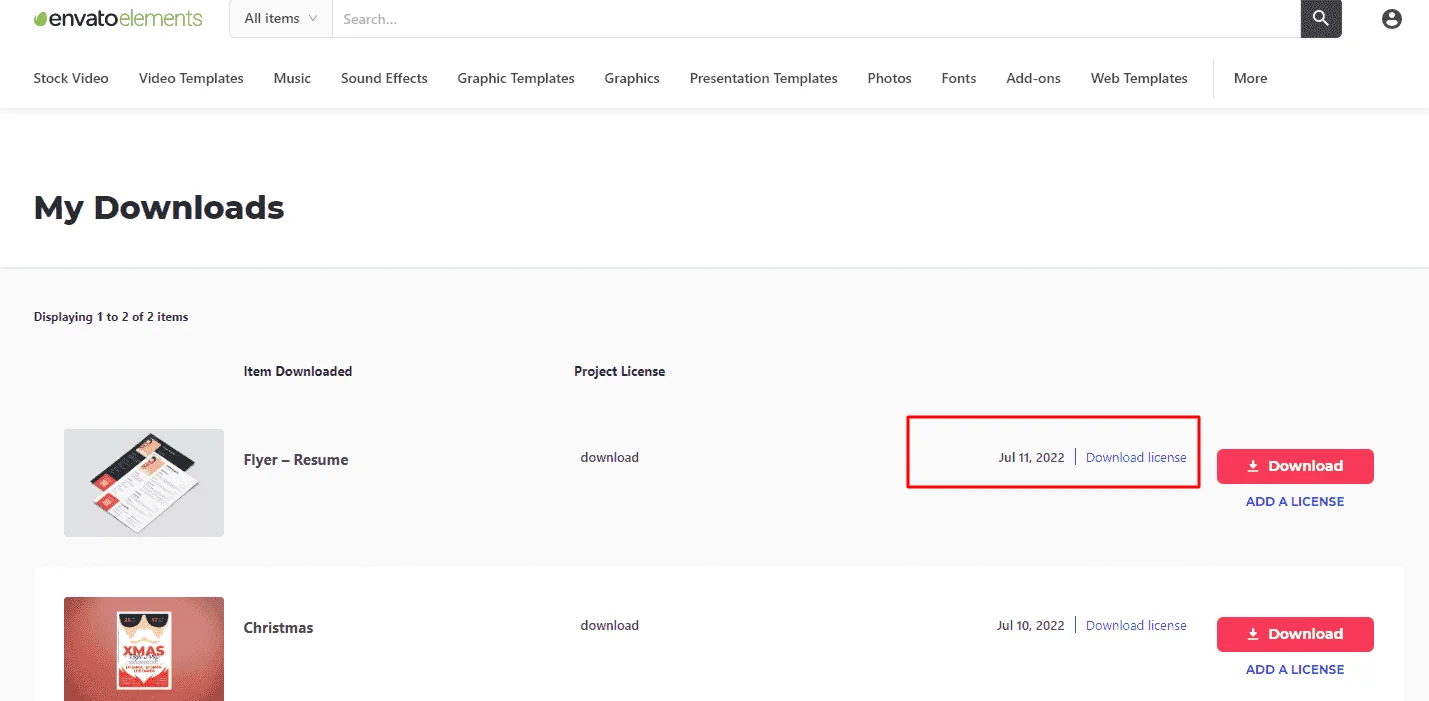Click the magnifier search button
Viewport: 1429px width, 701px height.
click(1321, 18)
